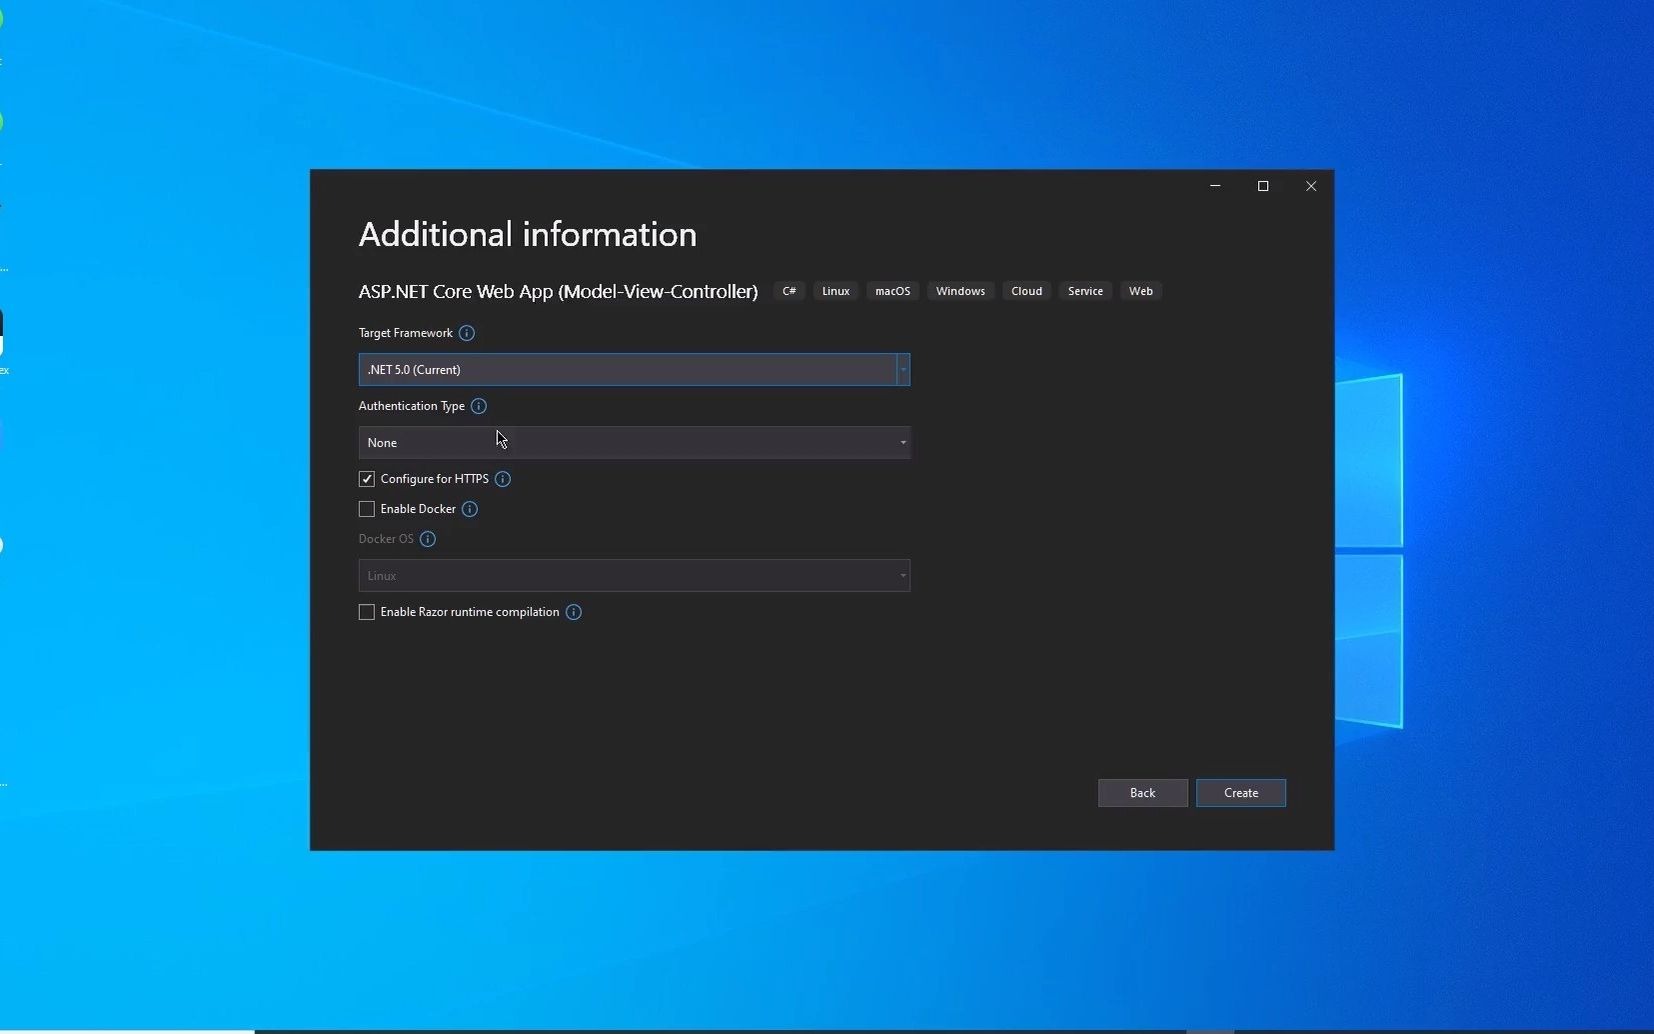Enable Razor runtime compilation checkbox

367,612
